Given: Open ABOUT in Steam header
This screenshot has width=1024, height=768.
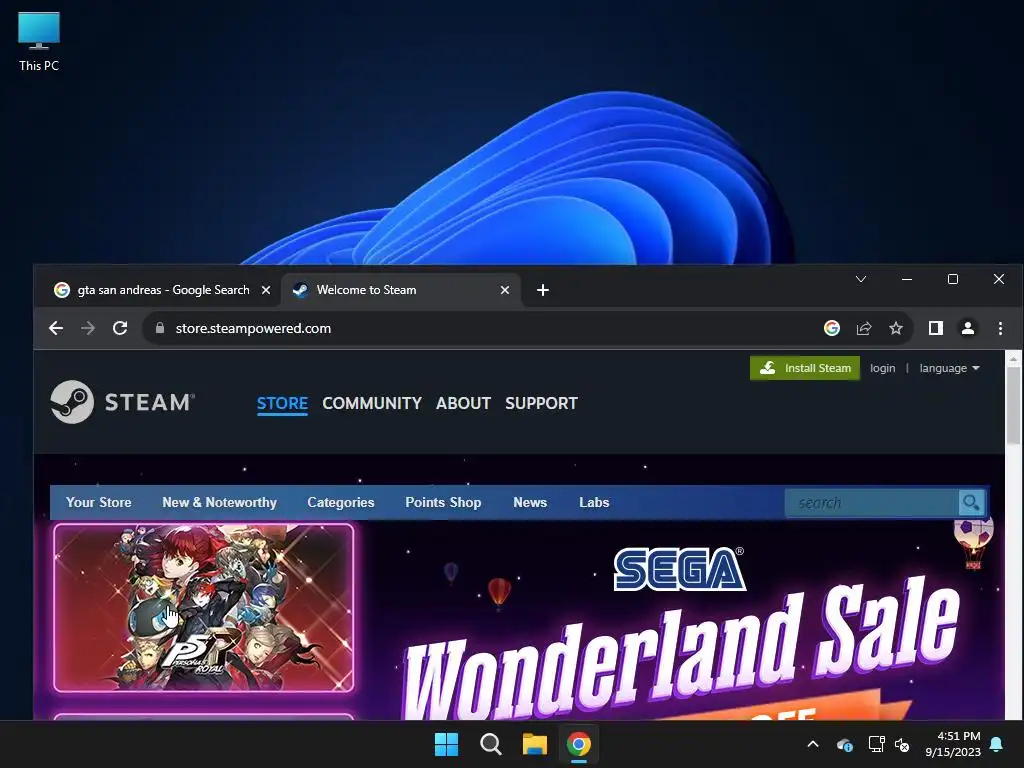Looking at the screenshot, I should pyautogui.click(x=463, y=403).
